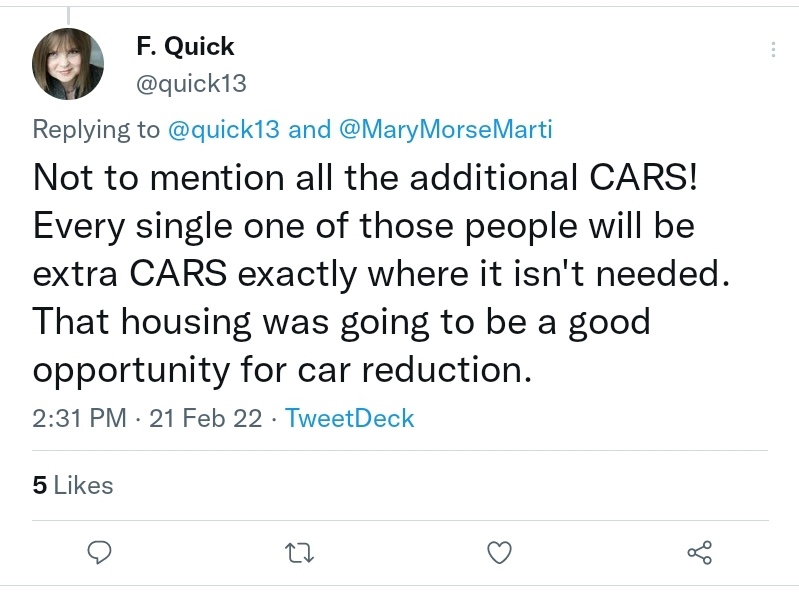
Task: Open the F. Quick display name
Action: click(185, 46)
